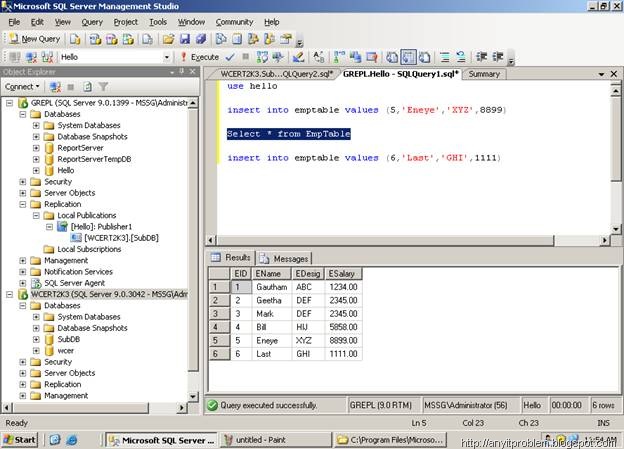Open the active files list dropdown arrow
This screenshot has height=449, width=624.
tap(601, 74)
